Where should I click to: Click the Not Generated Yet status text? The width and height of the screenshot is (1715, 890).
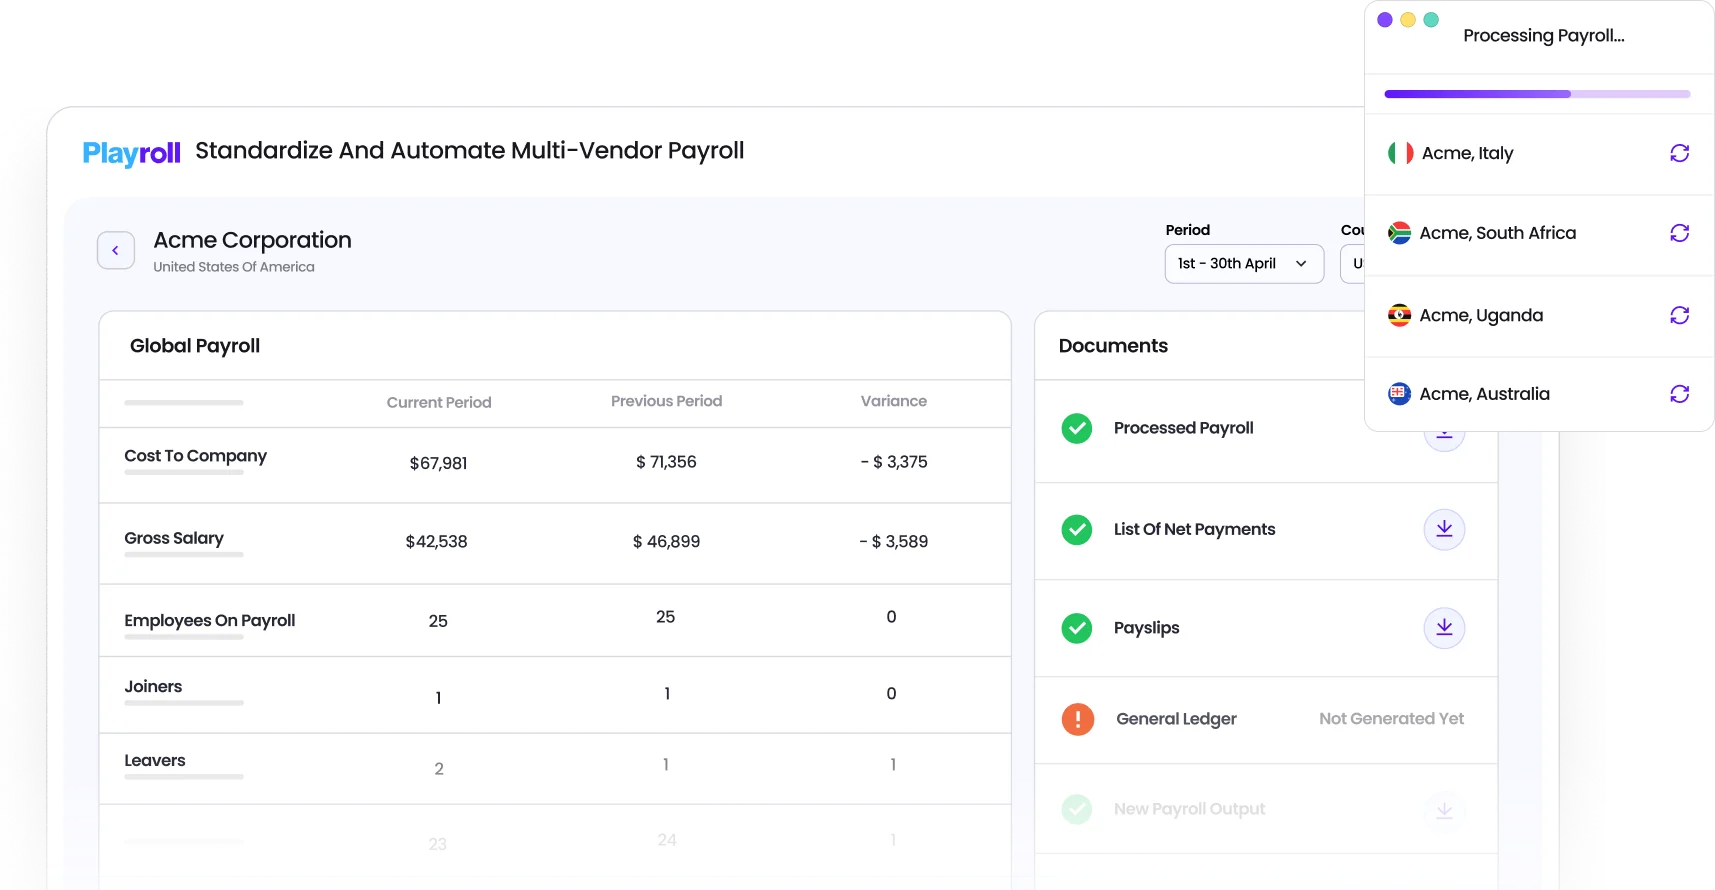tap(1391, 719)
